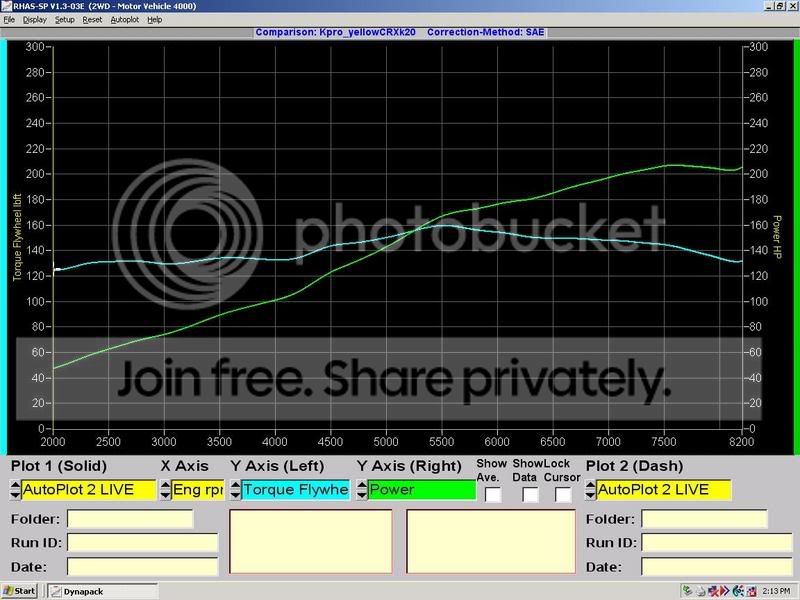Click the printer tray icon
This screenshot has height=600, width=800.
pos(701,591)
